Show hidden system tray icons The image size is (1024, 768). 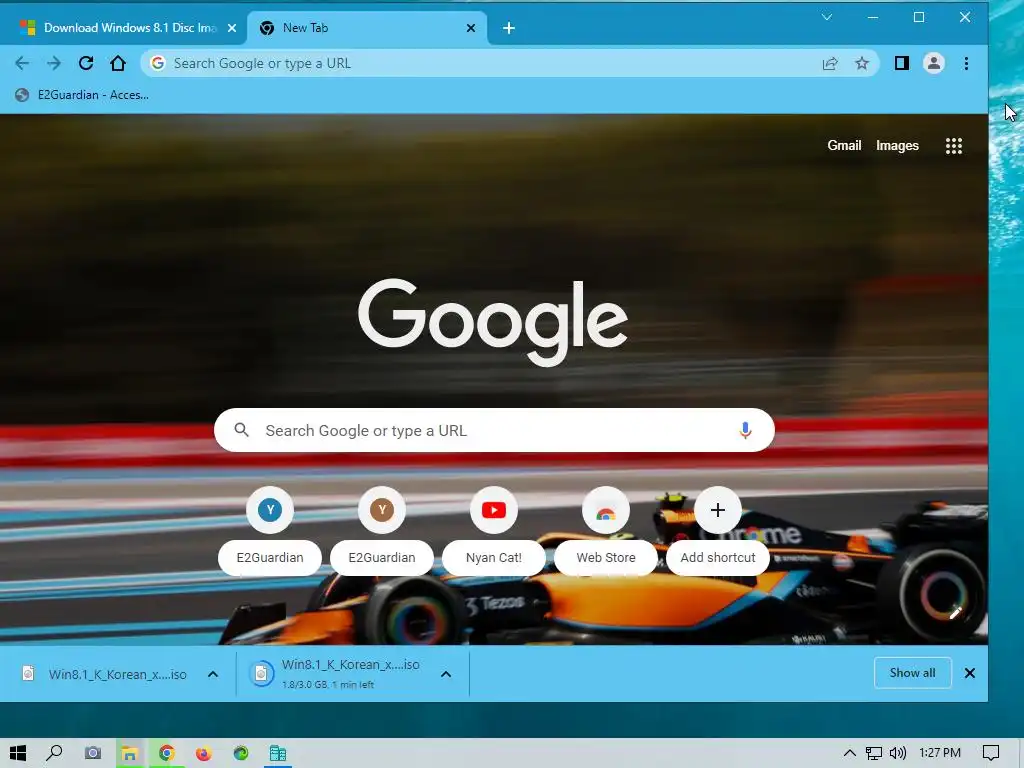point(850,753)
